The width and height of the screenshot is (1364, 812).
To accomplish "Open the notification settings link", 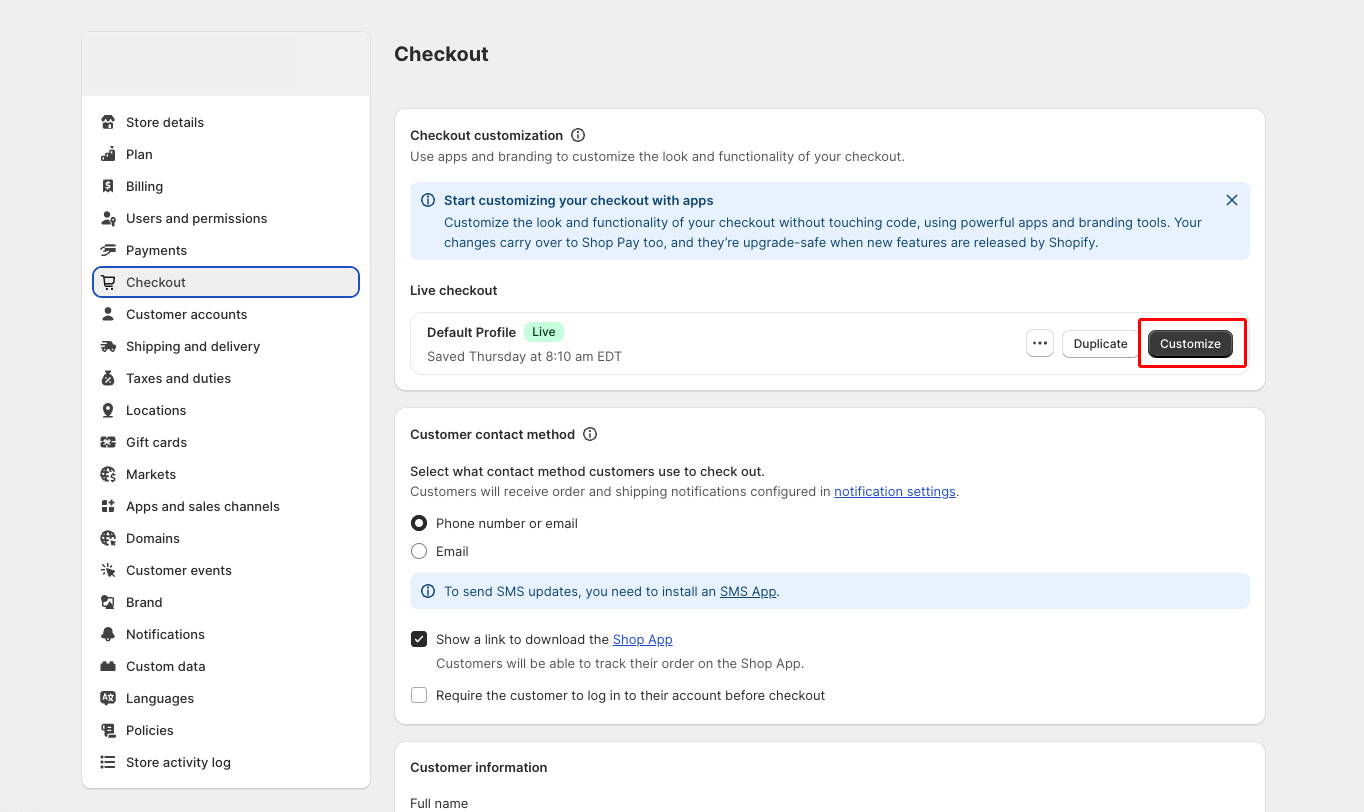I will pyautogui.click(x=895, y=491).
